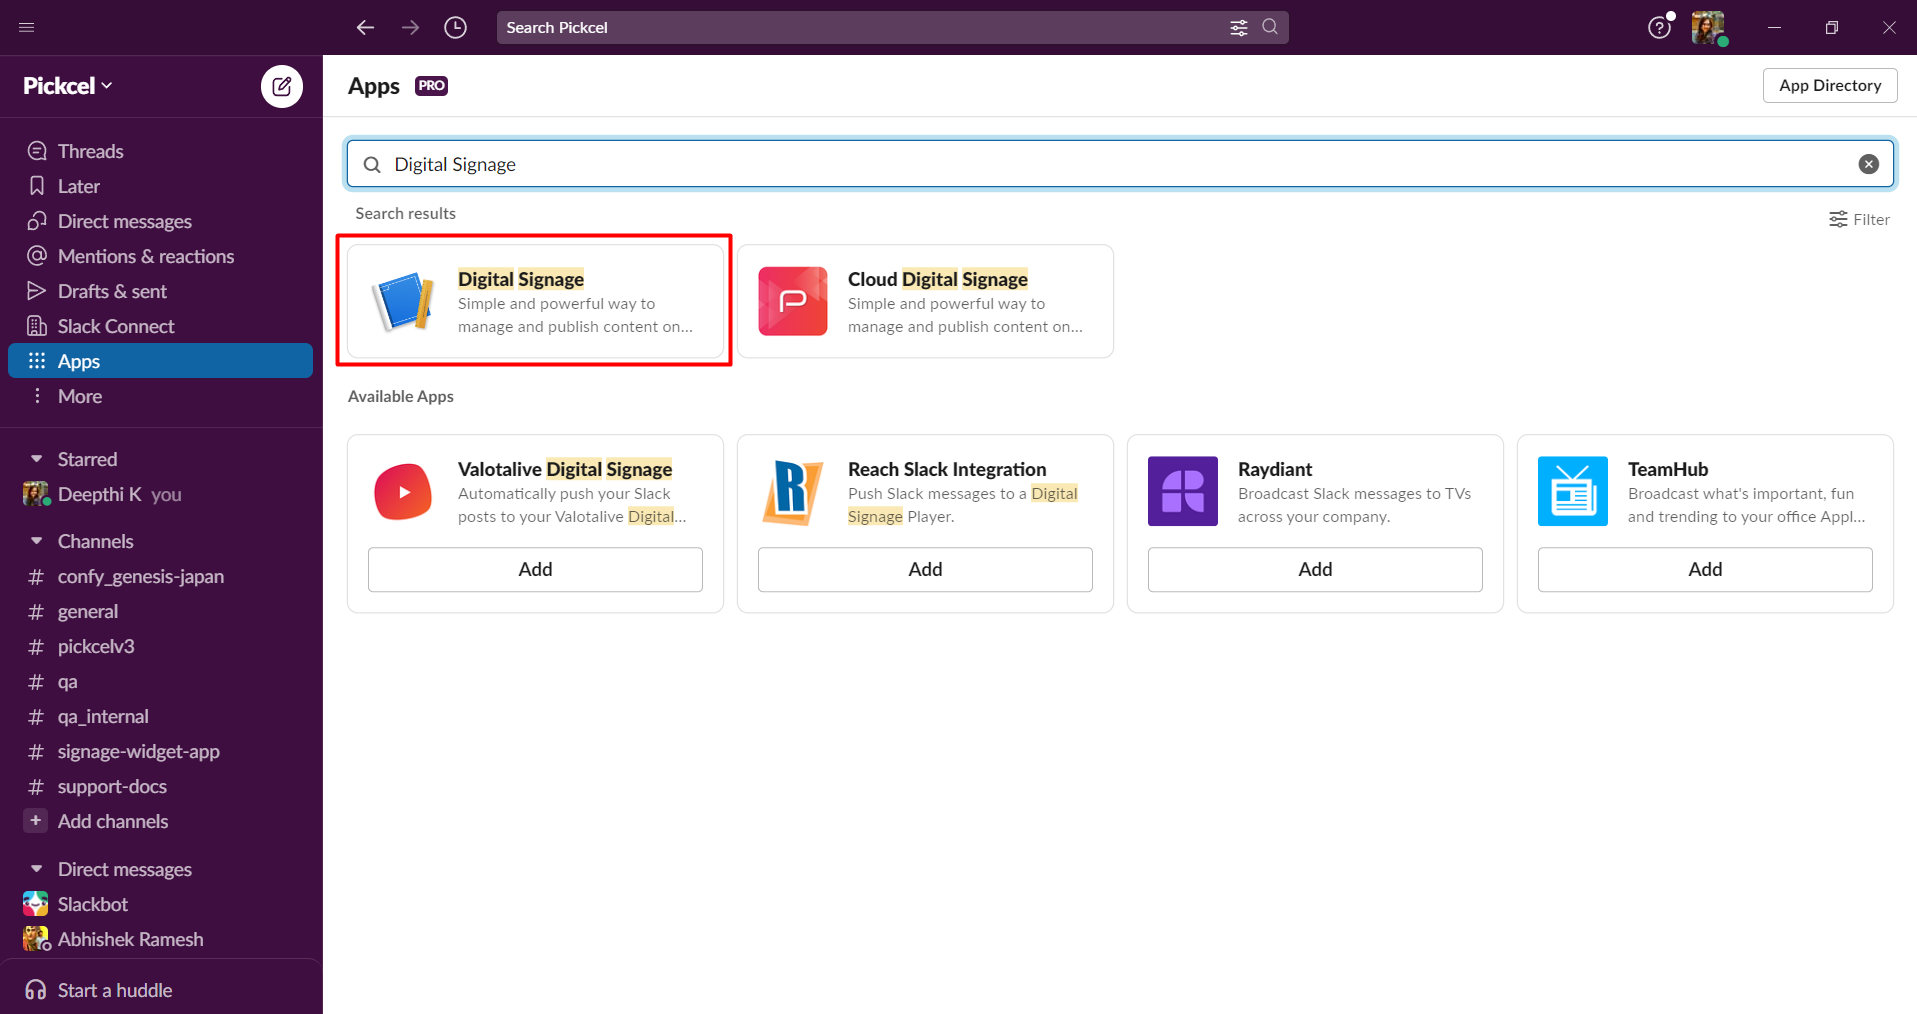The width and height of the screenshot is (1917, 1014).
Task: Open the help question mark icon
Action: [1660, 27]
